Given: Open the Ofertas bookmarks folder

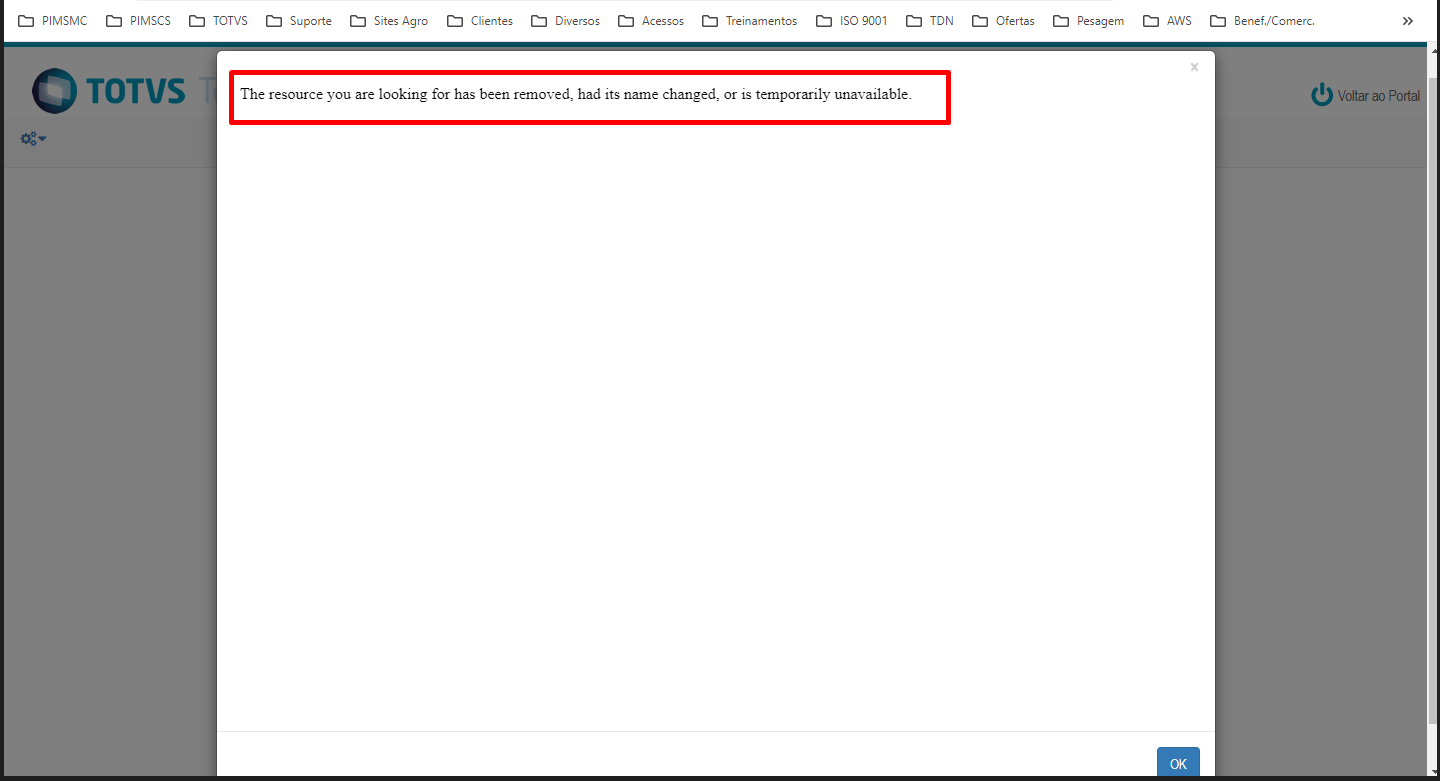Looking at the screenshot, I should (x=1003, y=21).
